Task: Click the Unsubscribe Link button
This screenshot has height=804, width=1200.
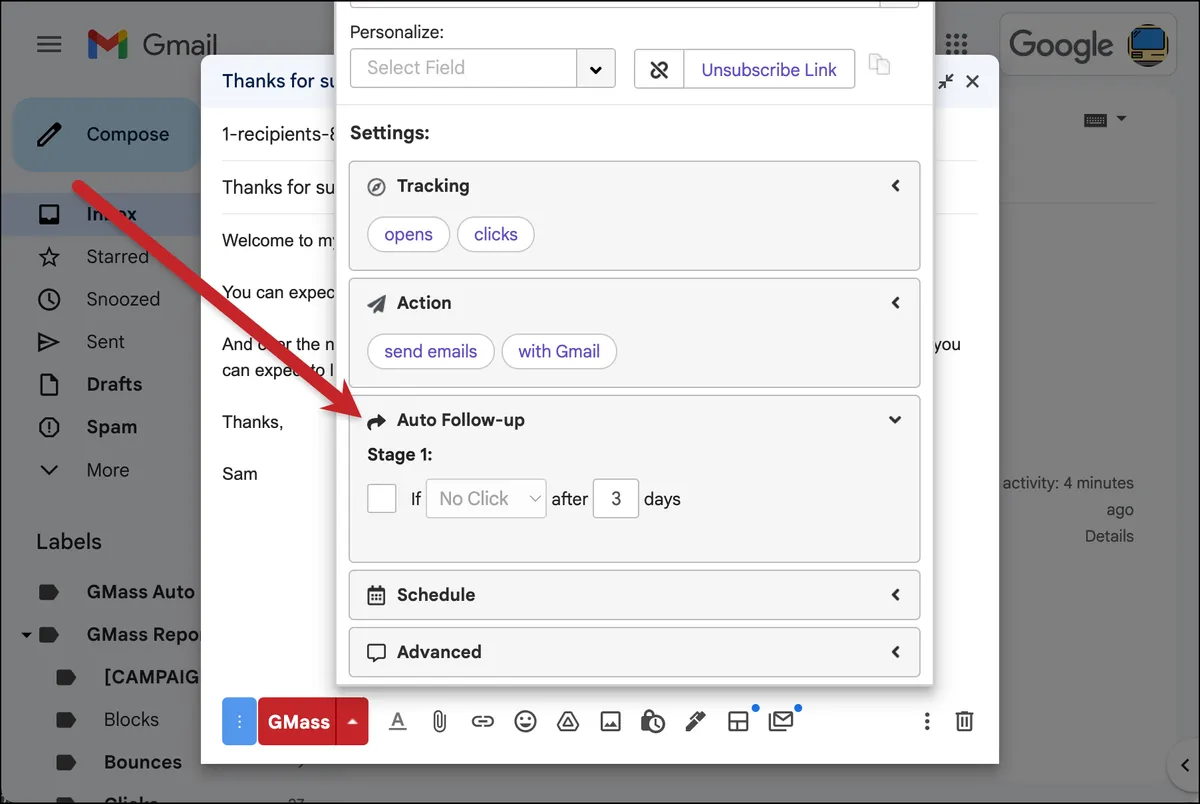Action: (x=769, y=69)
